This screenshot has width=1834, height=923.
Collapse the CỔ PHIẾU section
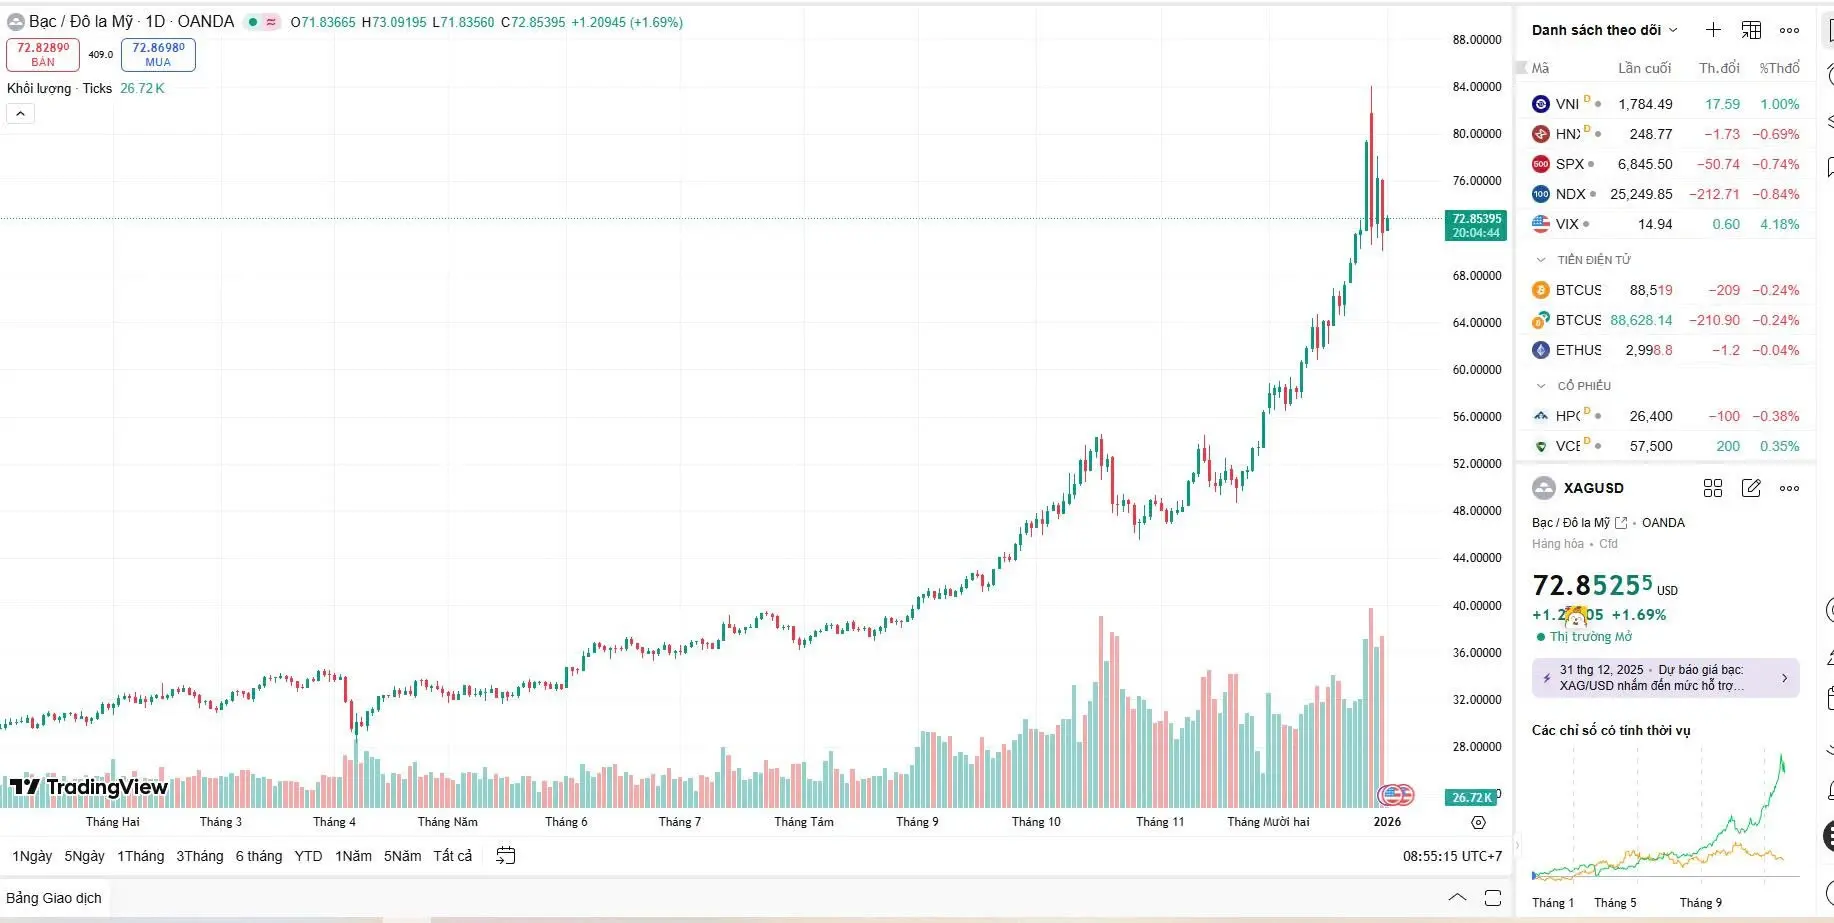pyautogui.click(x=1540, y=385)
